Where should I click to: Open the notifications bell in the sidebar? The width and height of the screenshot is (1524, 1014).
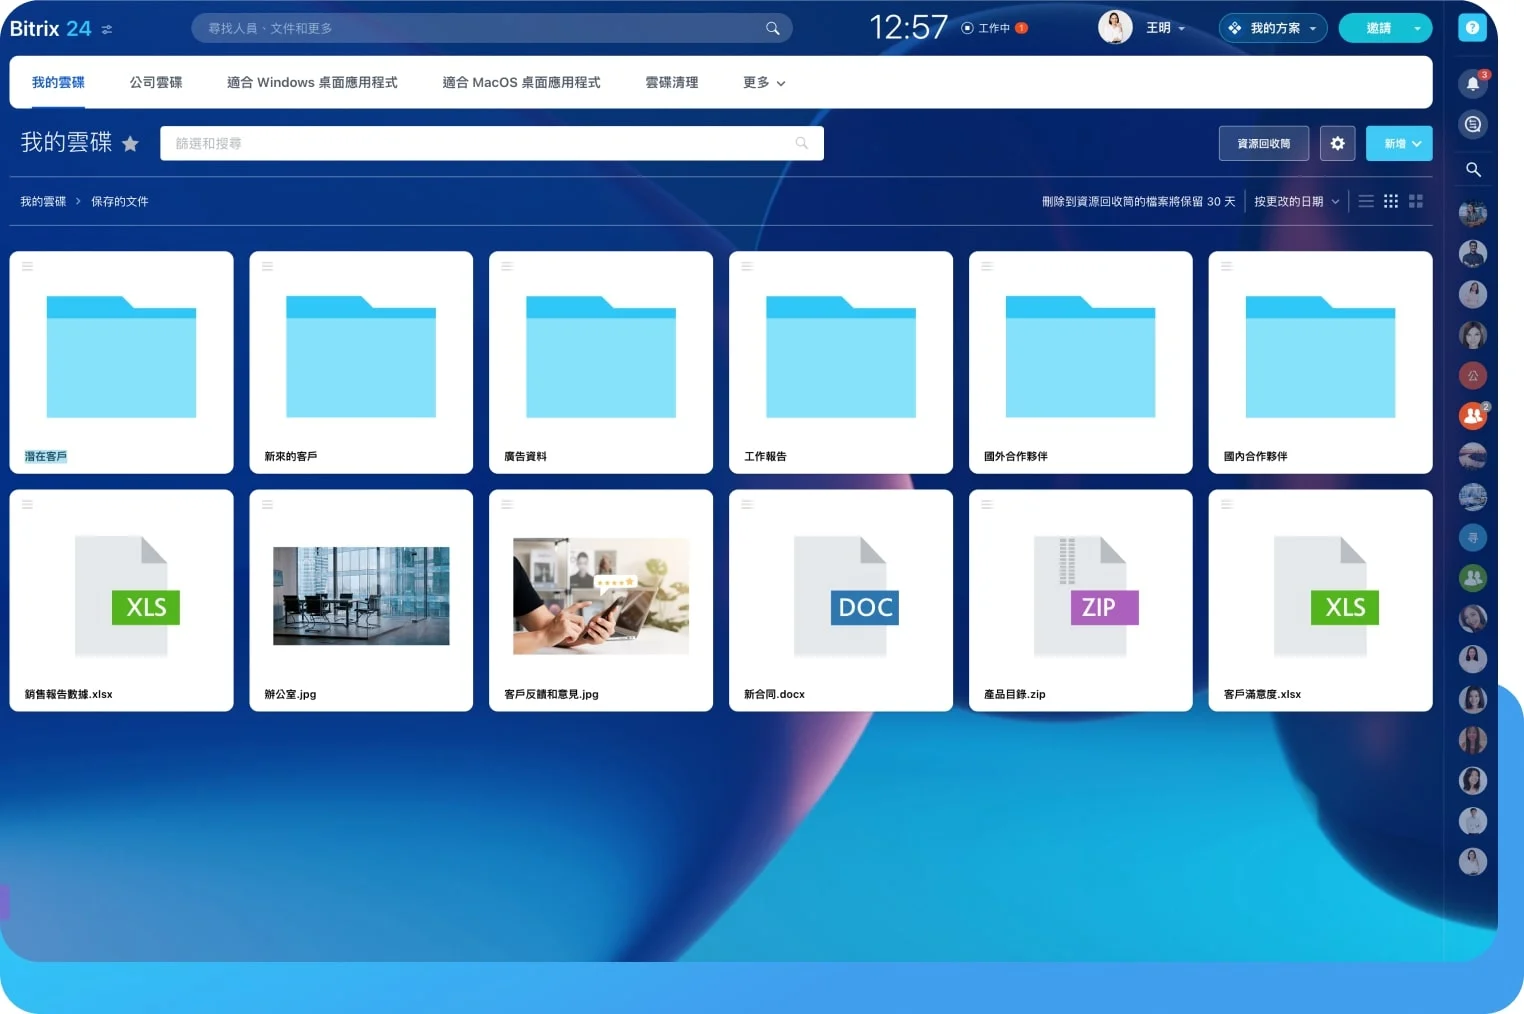pyautogui.click(x=1472, y=84)
